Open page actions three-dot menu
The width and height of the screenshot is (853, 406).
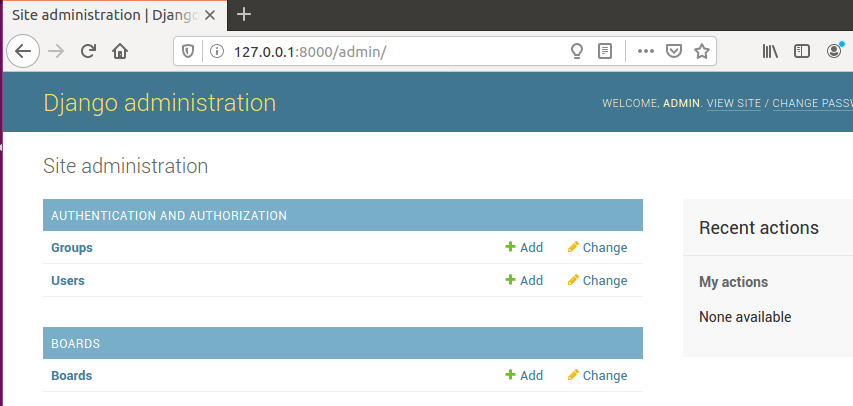pyautogui.click(x=645, y=52)
